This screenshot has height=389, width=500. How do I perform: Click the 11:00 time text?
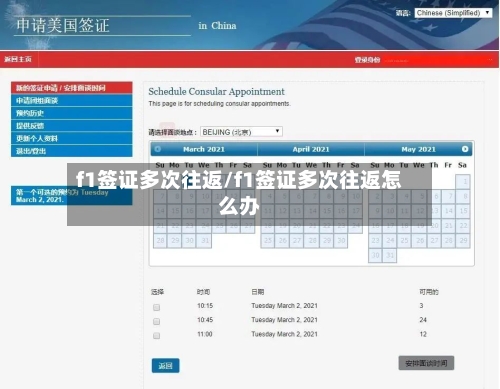[205, 334]
